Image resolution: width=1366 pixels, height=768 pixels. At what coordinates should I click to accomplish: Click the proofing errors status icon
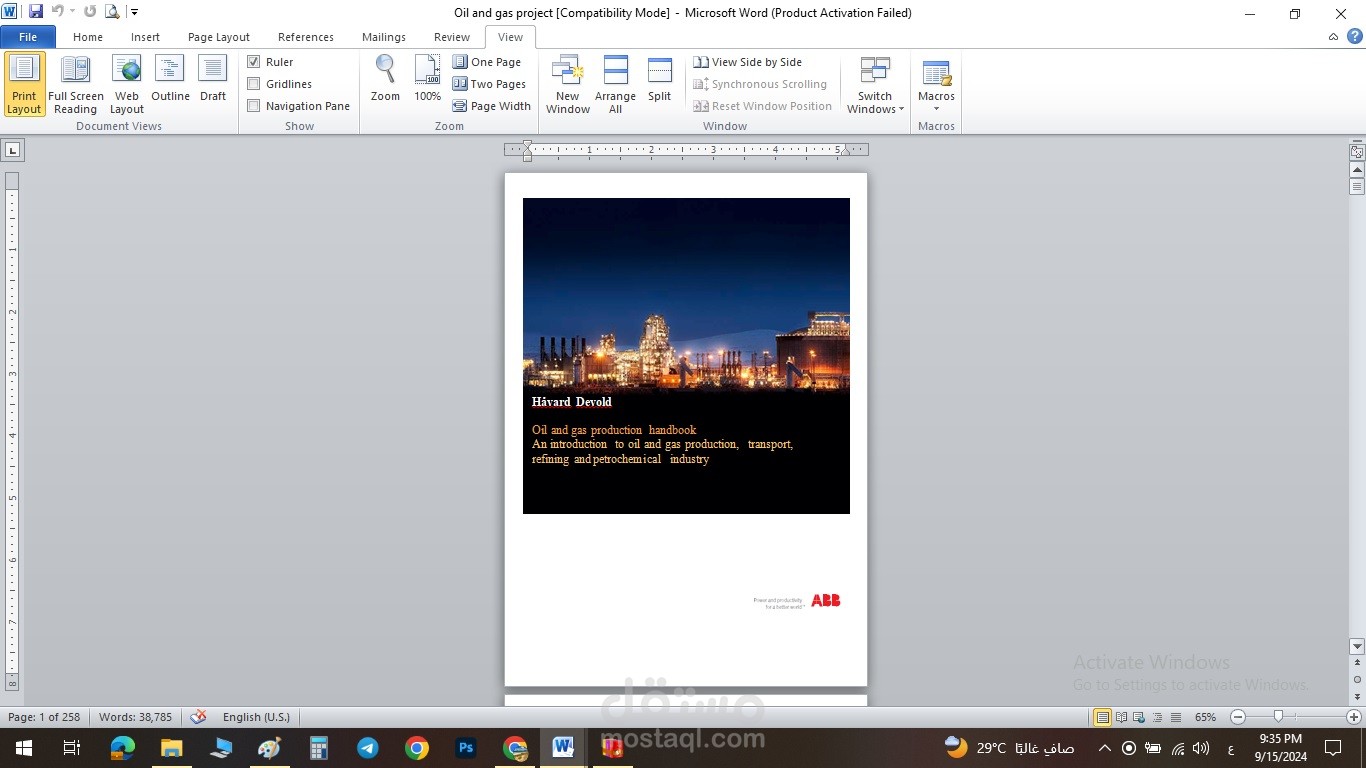[198, 717]
